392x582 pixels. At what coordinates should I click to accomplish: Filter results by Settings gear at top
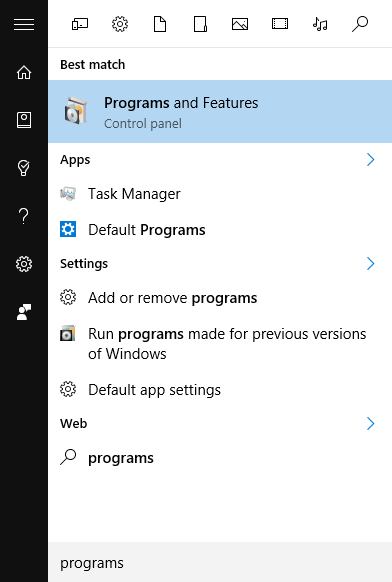(x=120, y=24)
